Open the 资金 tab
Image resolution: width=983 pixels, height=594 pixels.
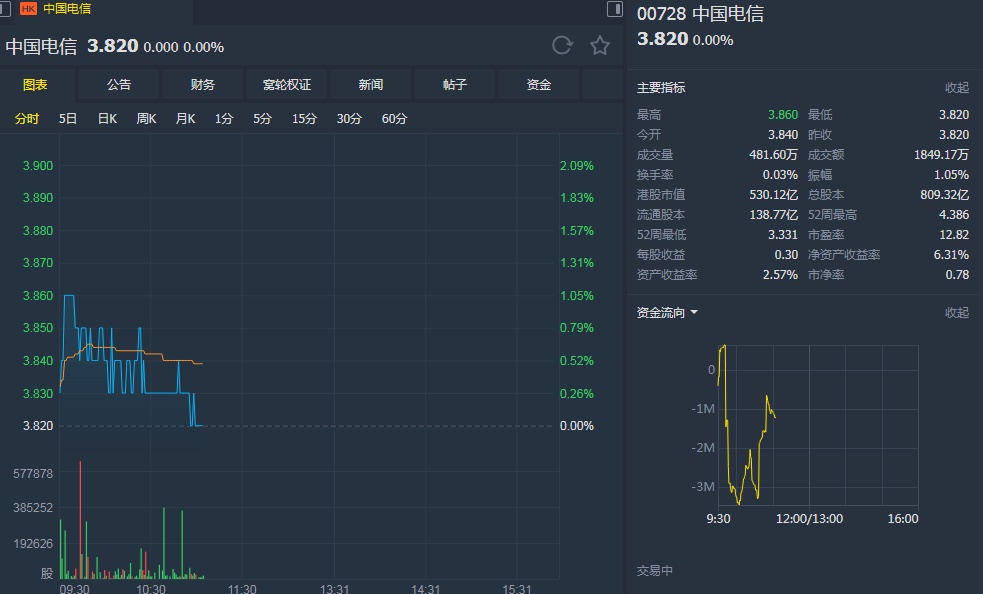pos(539,85)
